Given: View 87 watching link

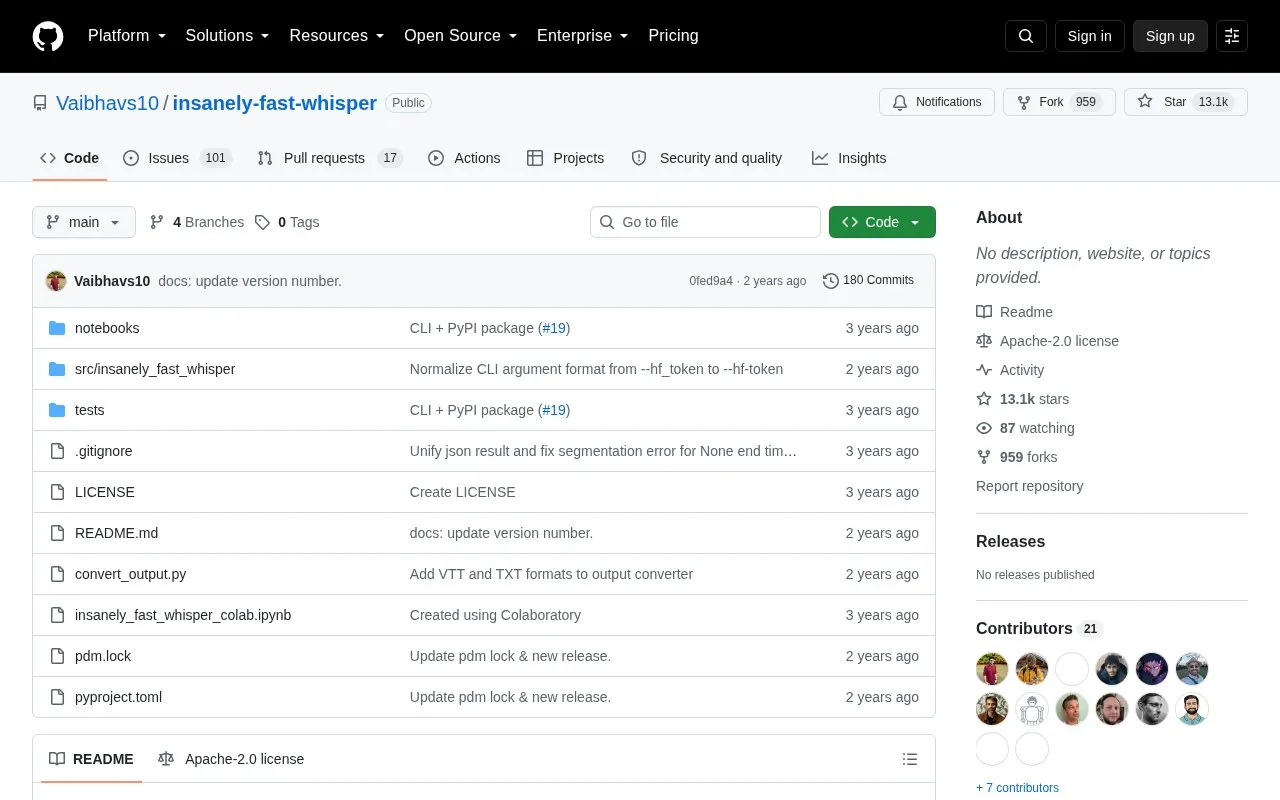Looking at the screenshot, I should click(x=1026, y=428).
